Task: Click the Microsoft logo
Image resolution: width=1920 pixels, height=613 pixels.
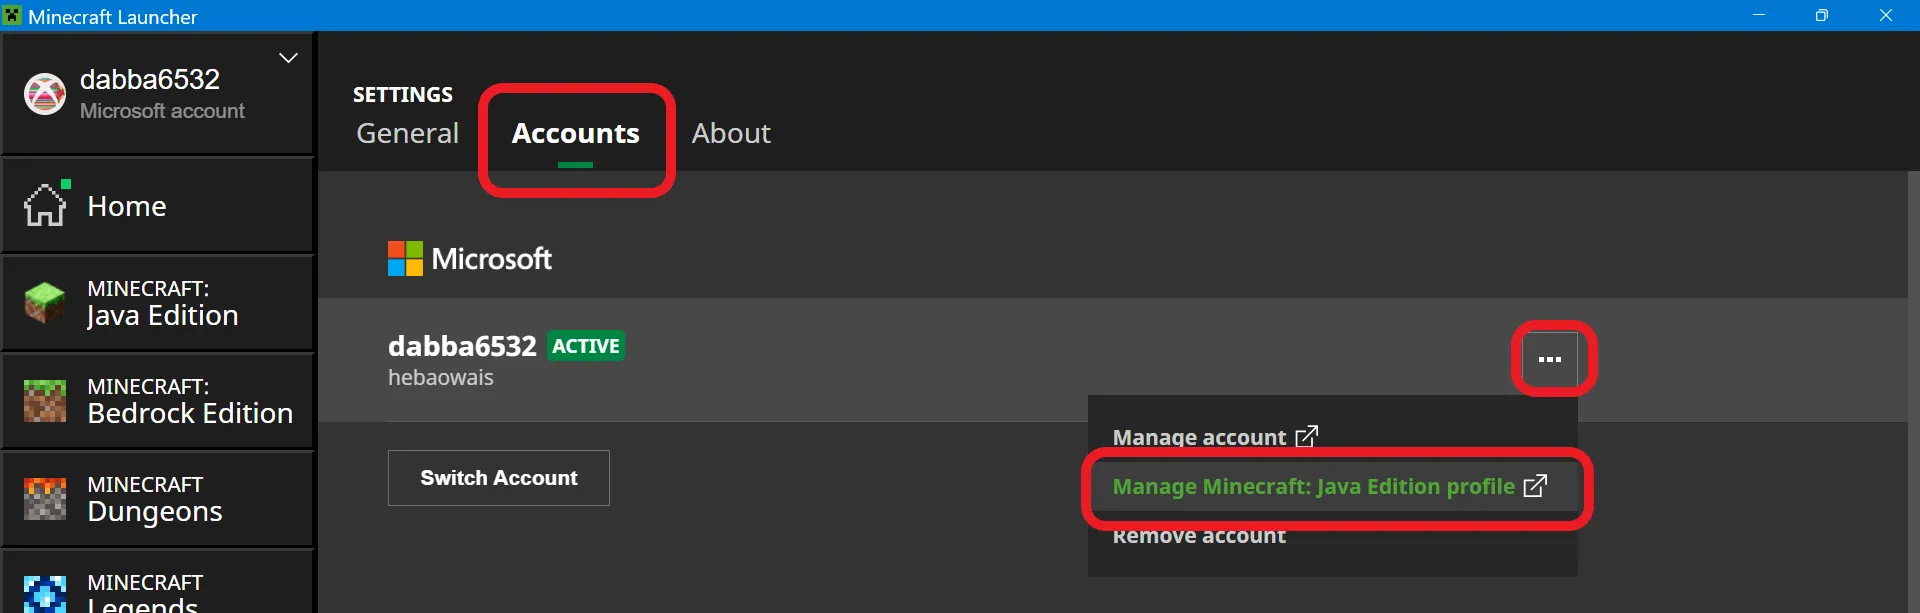Action: click(x=469, y=259)
